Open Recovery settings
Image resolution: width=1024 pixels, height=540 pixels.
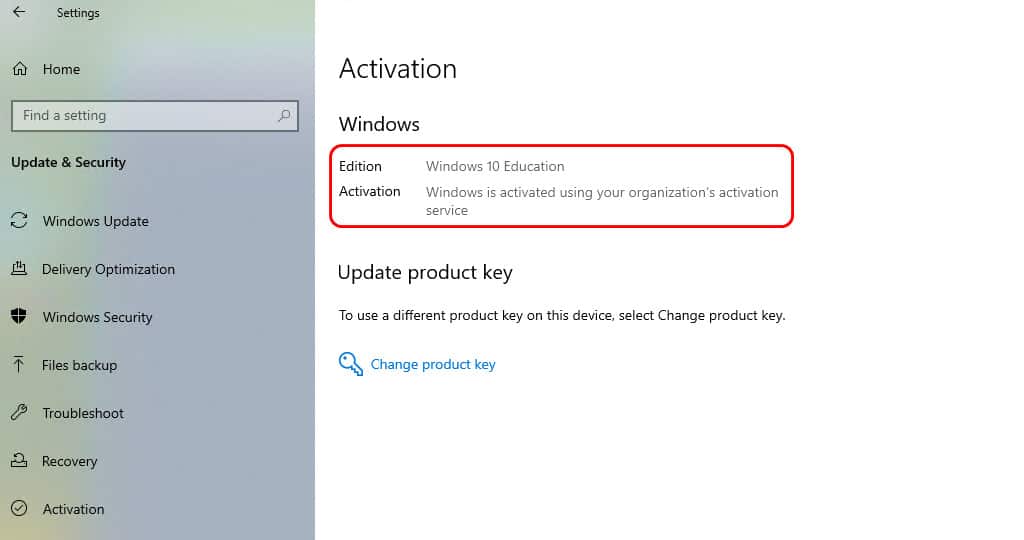[x=69, y=461]
